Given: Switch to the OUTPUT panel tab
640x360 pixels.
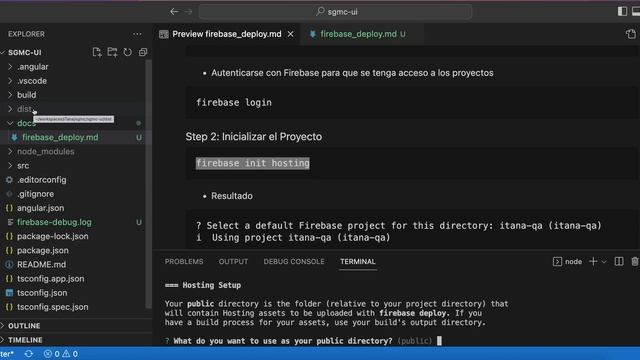Looking at the screenshot, I should click(x=233, y=262).
